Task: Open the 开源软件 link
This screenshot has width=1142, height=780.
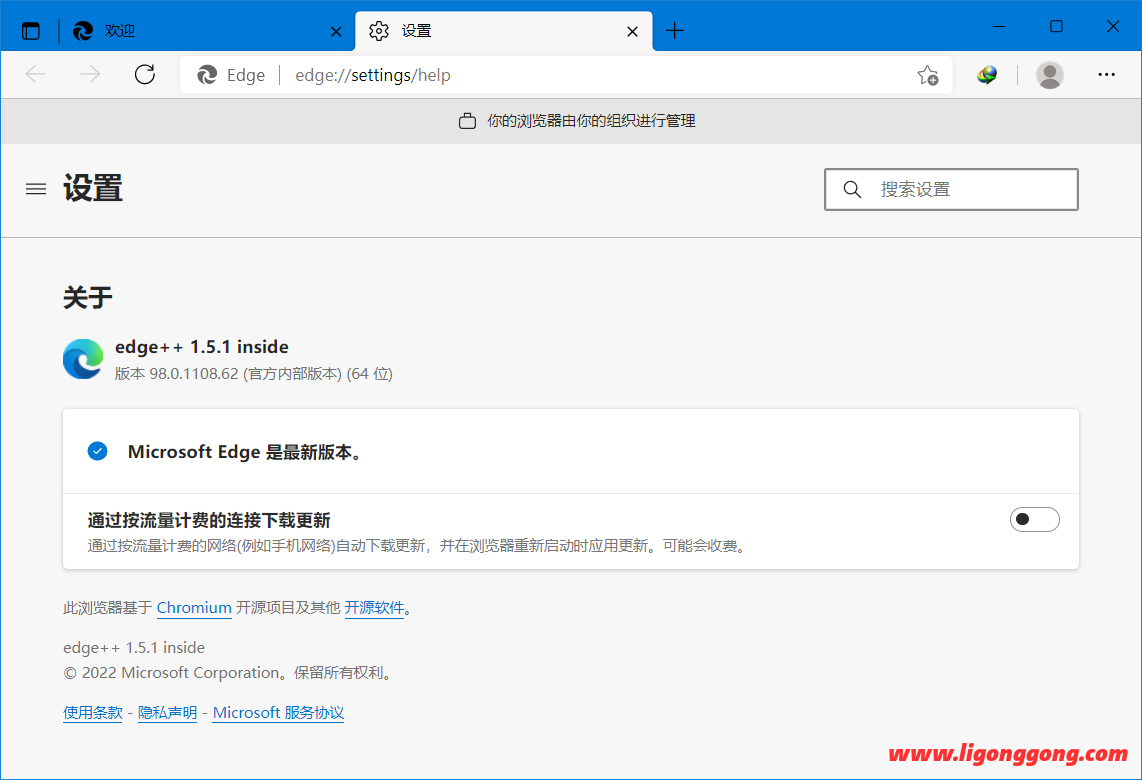Action: pyautogui.click(x=374, y=607)
